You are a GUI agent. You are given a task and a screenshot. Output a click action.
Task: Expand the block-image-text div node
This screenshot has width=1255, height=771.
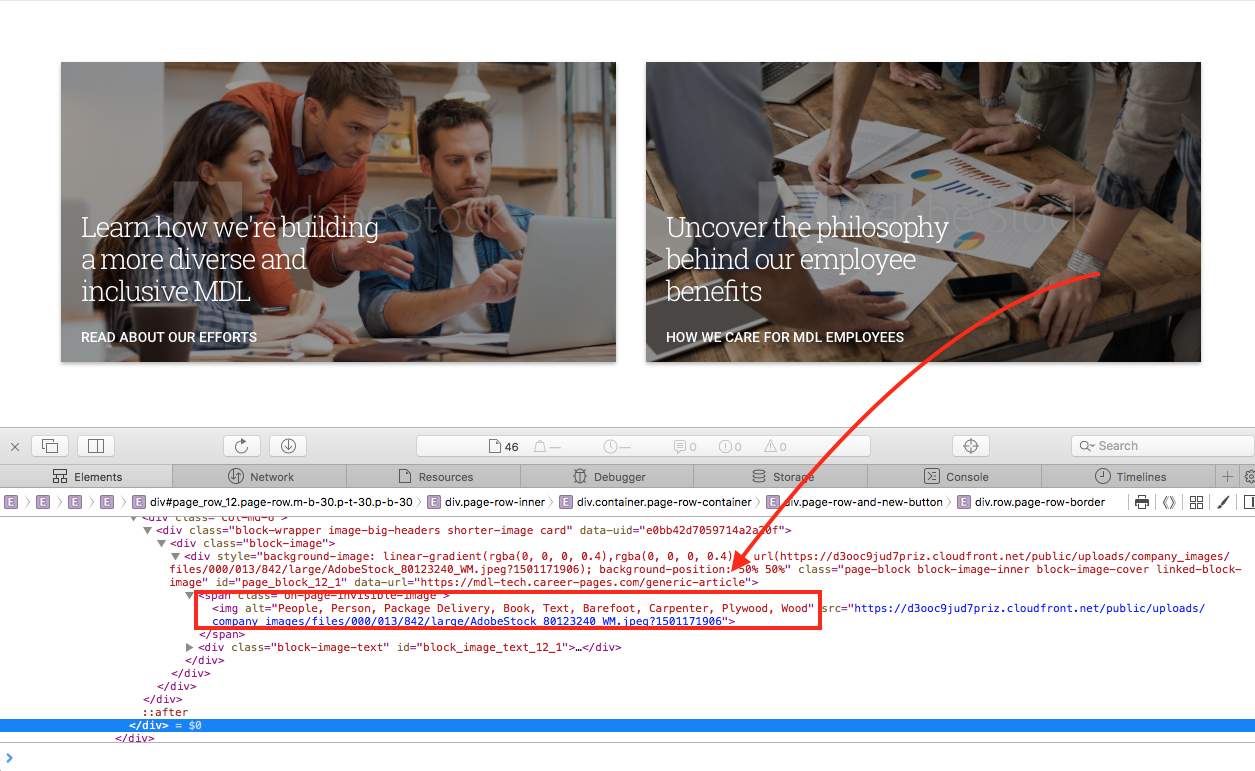(190, 648)
